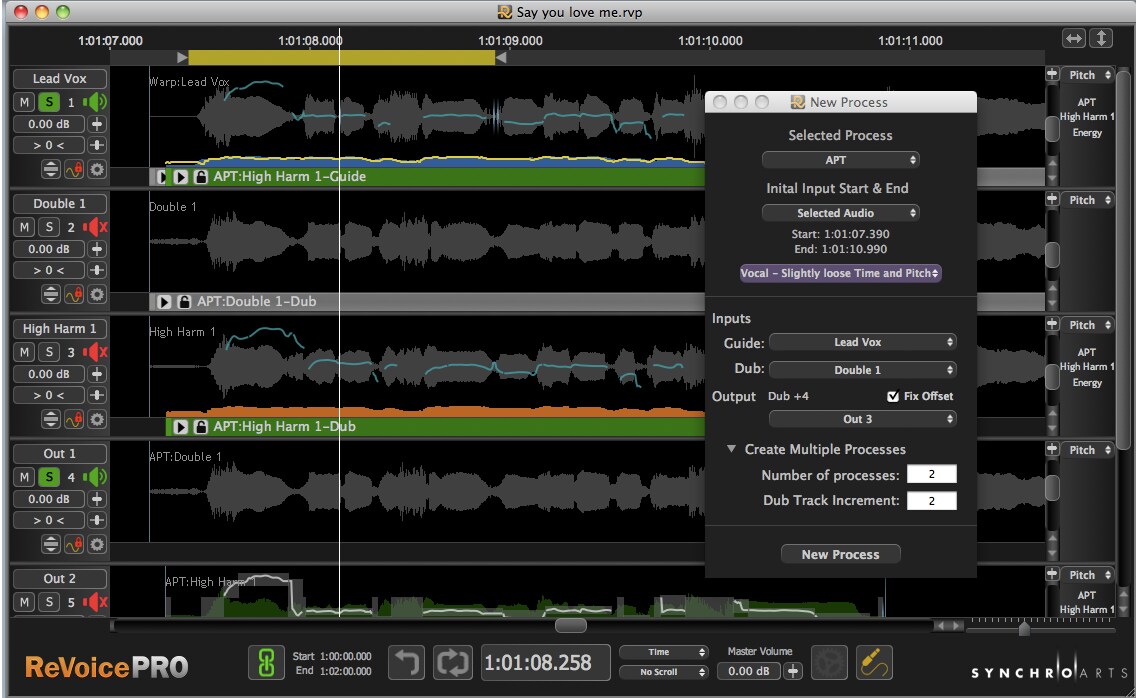Solo the Double 1 track
Viewport: 1136px width, 698px height.
tap(49, 227)
